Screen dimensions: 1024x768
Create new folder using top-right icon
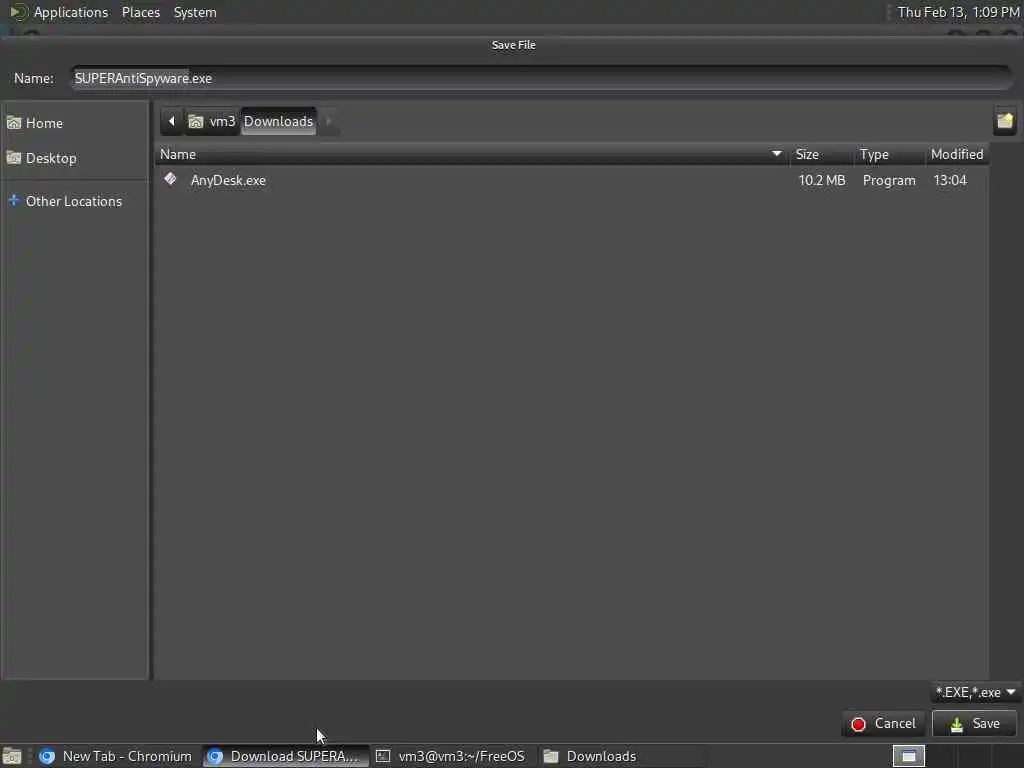tap(1004, 121)
